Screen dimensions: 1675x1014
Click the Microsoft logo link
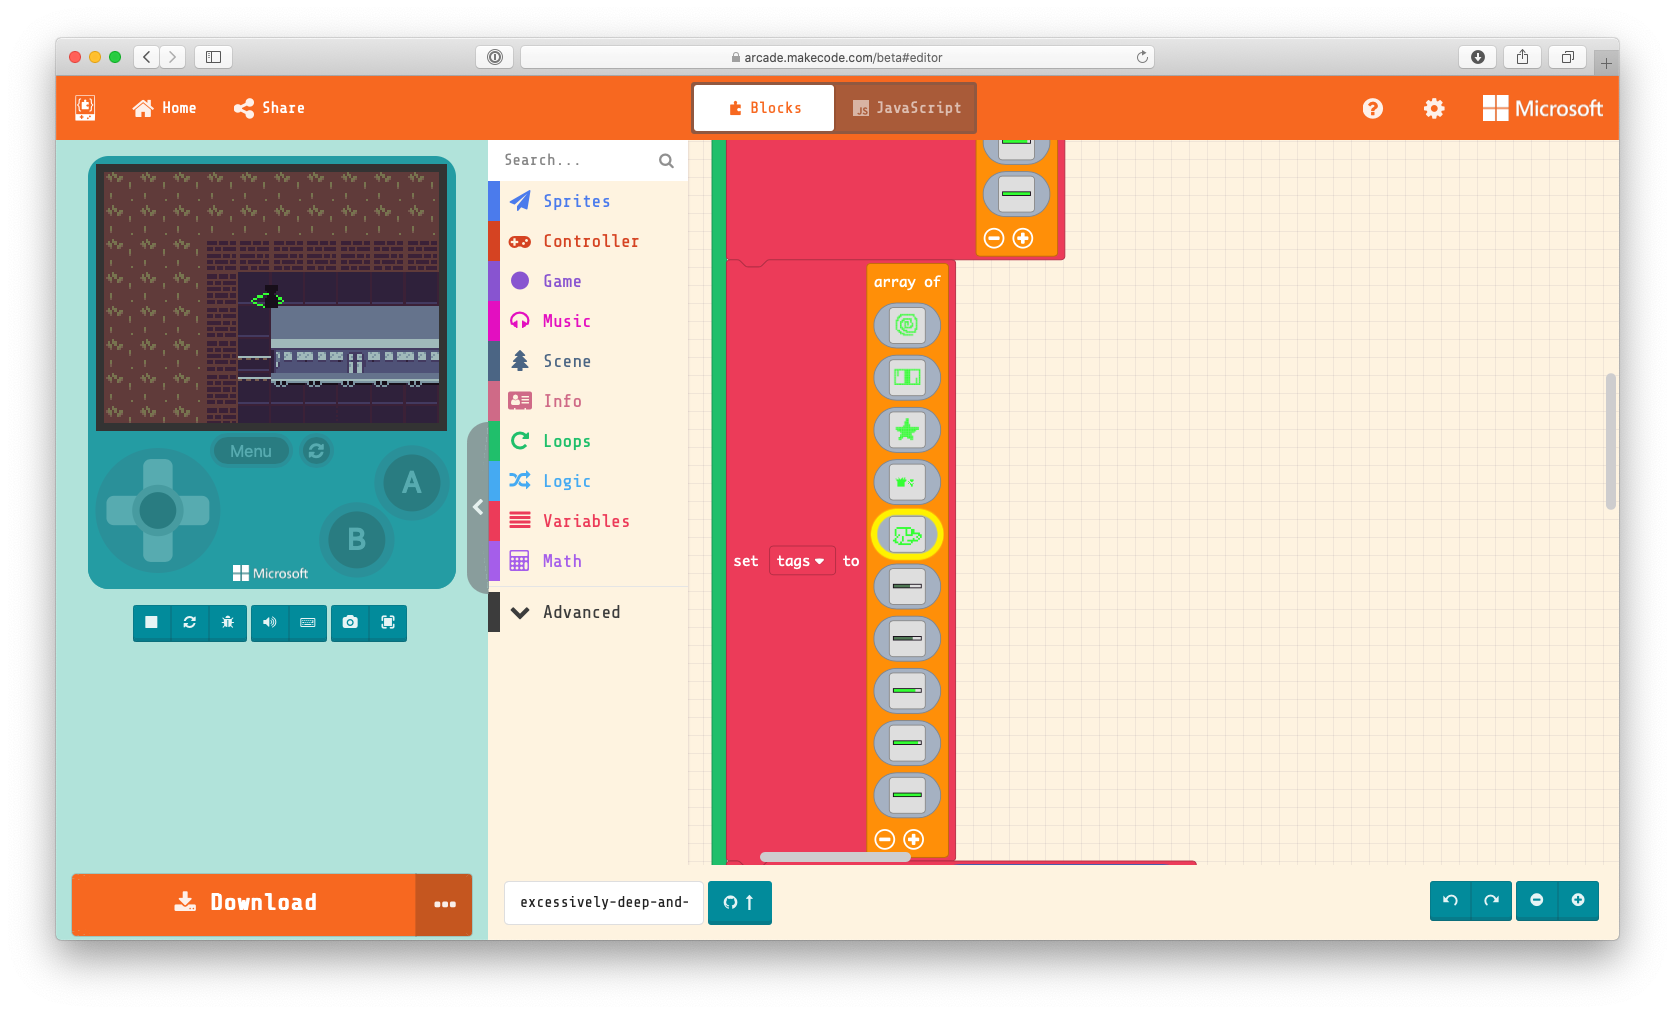[x=1543, y=108]
